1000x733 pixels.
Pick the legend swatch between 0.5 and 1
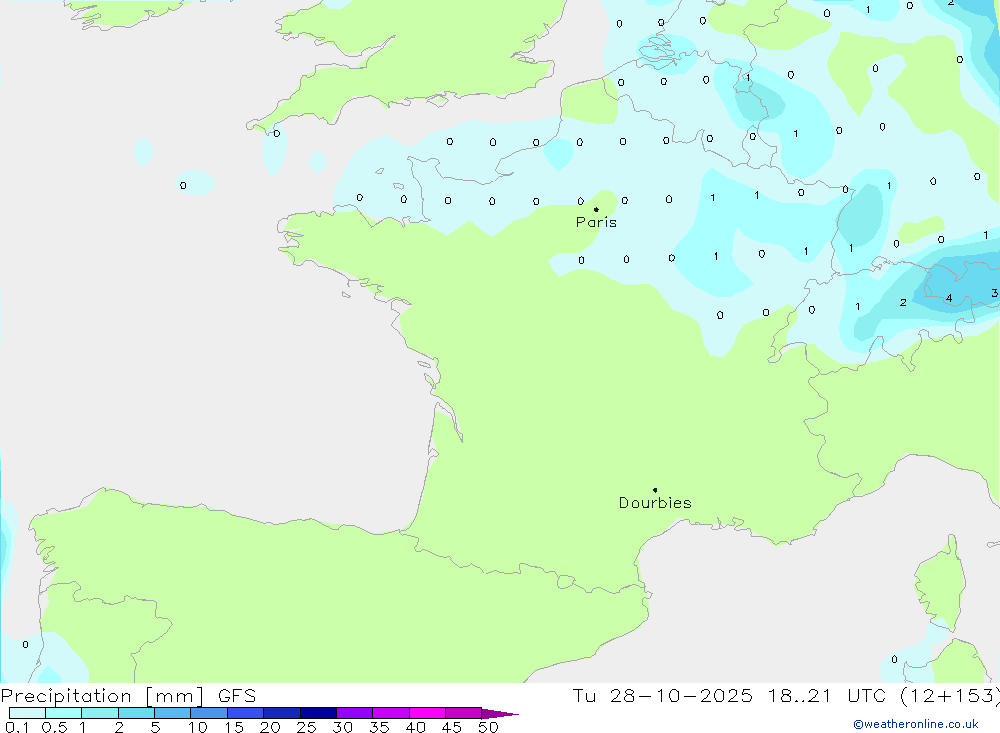point(64,713)
